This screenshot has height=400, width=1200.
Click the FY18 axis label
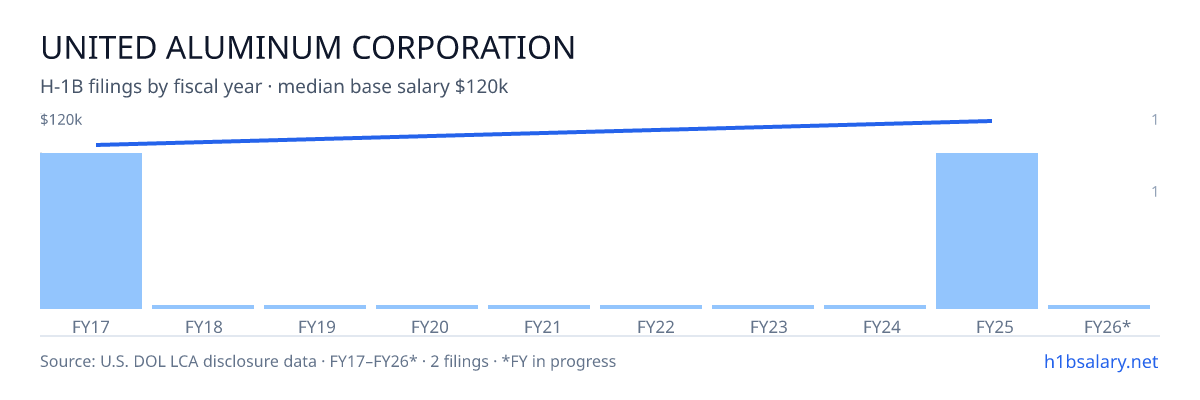point(203,327)
